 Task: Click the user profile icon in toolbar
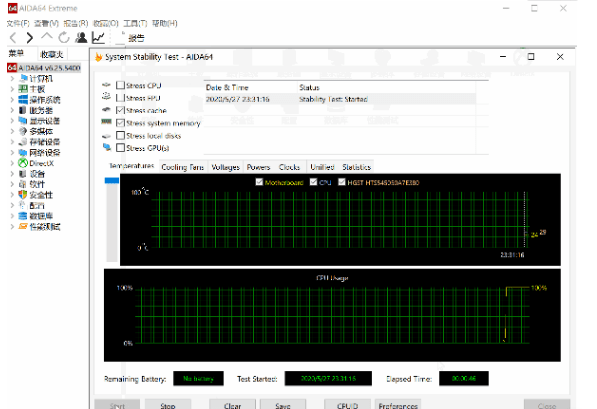coord(81,38)
